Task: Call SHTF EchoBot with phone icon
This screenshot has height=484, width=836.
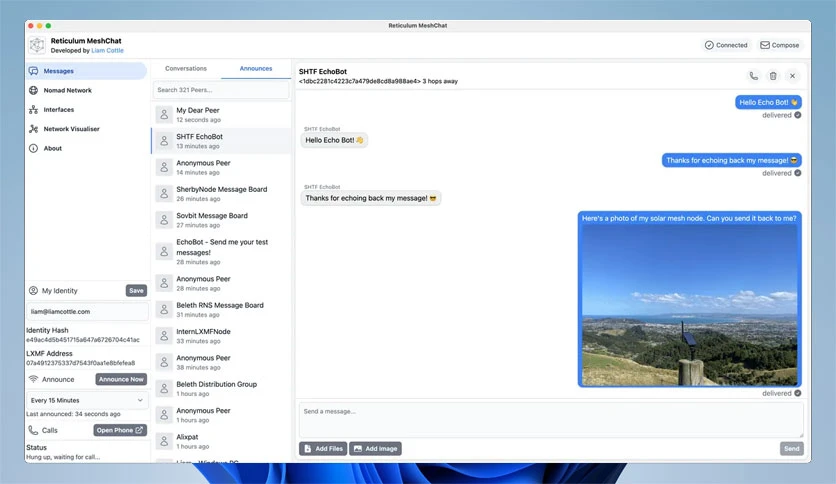Action: [753, 76]
